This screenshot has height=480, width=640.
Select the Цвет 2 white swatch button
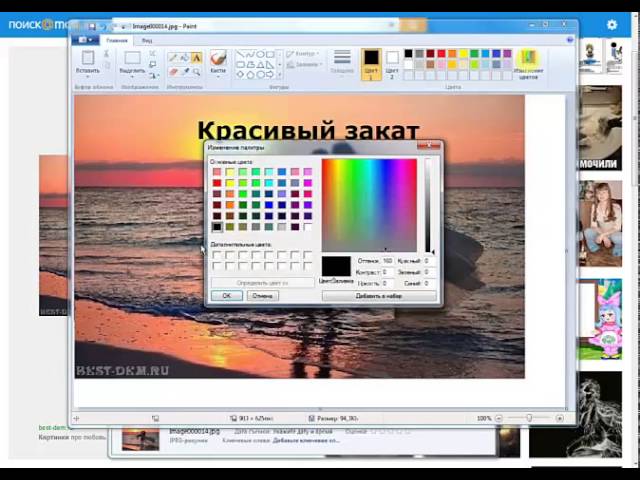(392, 64)
